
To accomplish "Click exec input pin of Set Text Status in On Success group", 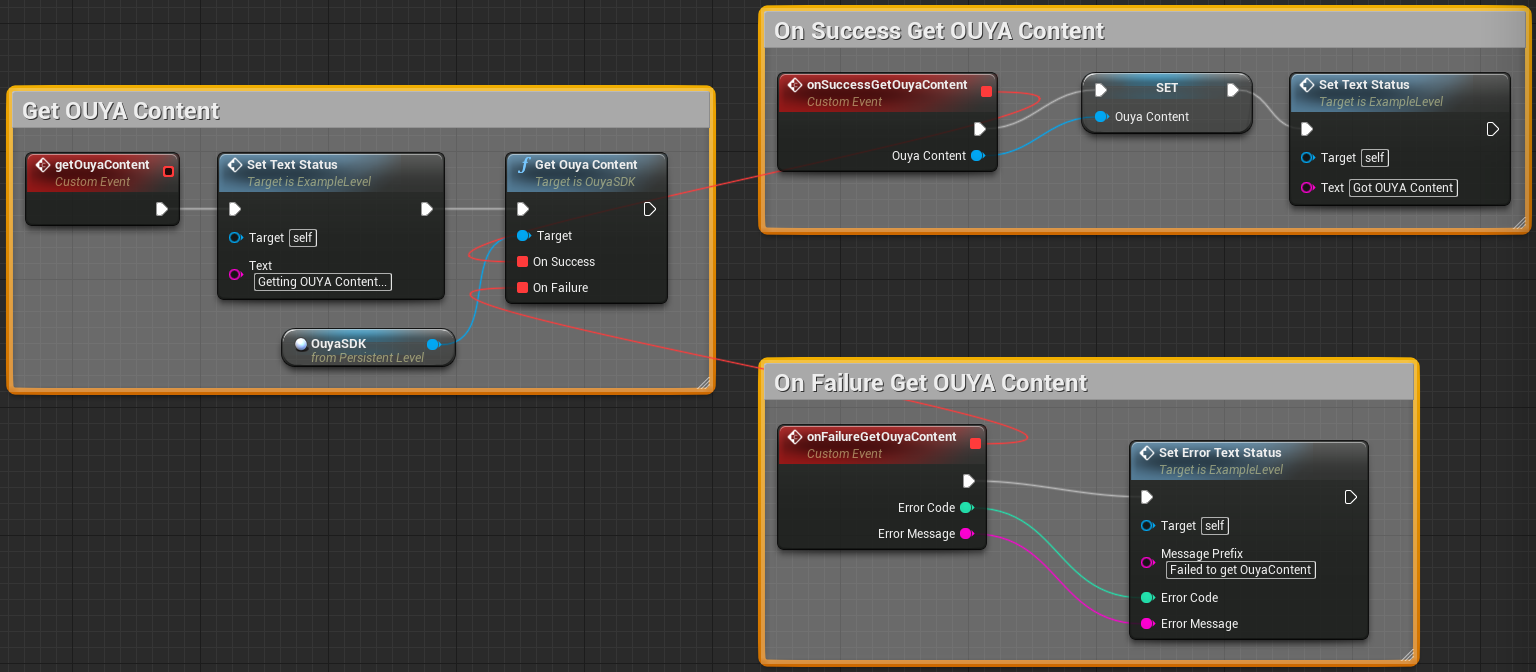I will [1306, 129].
